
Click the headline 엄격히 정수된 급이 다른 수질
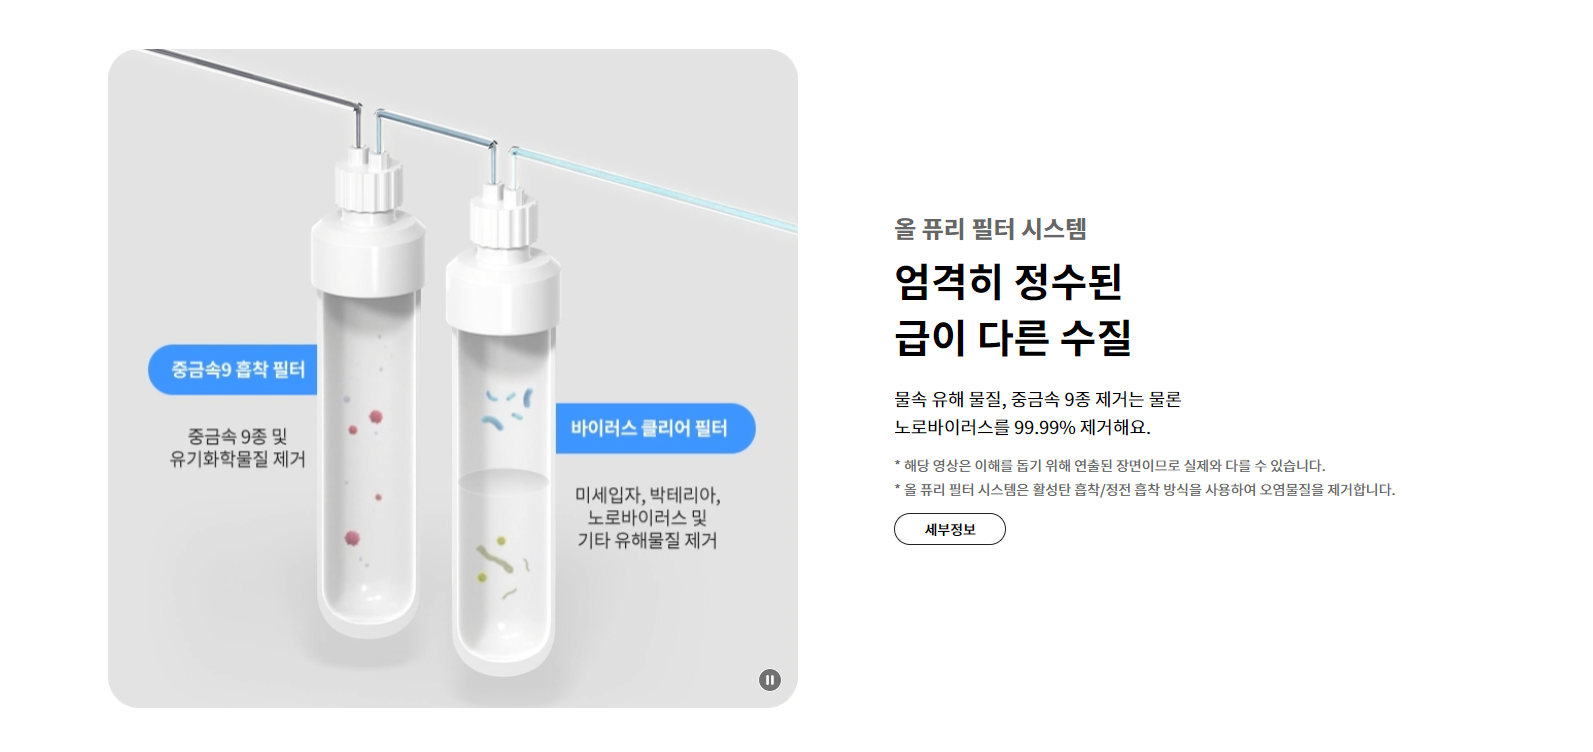coord(1012,309)
